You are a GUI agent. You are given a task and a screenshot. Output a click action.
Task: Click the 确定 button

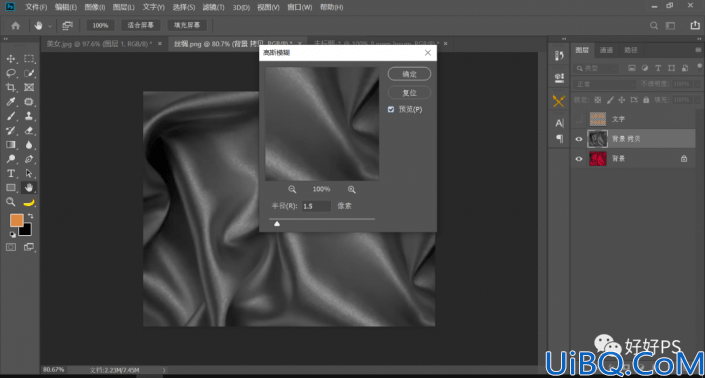point(409,74)
